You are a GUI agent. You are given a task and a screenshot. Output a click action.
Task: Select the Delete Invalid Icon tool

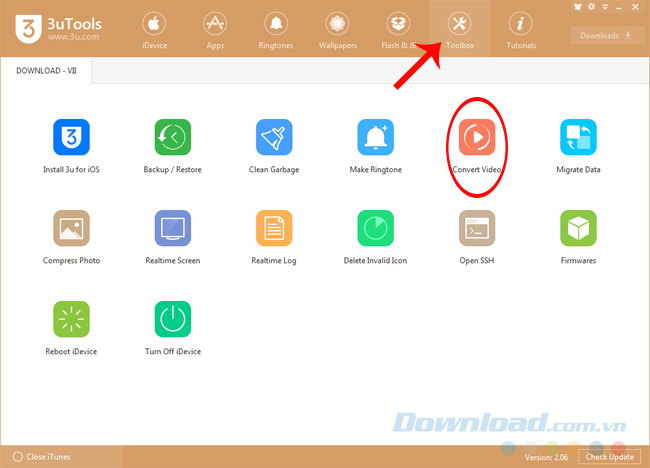point(375,228)
